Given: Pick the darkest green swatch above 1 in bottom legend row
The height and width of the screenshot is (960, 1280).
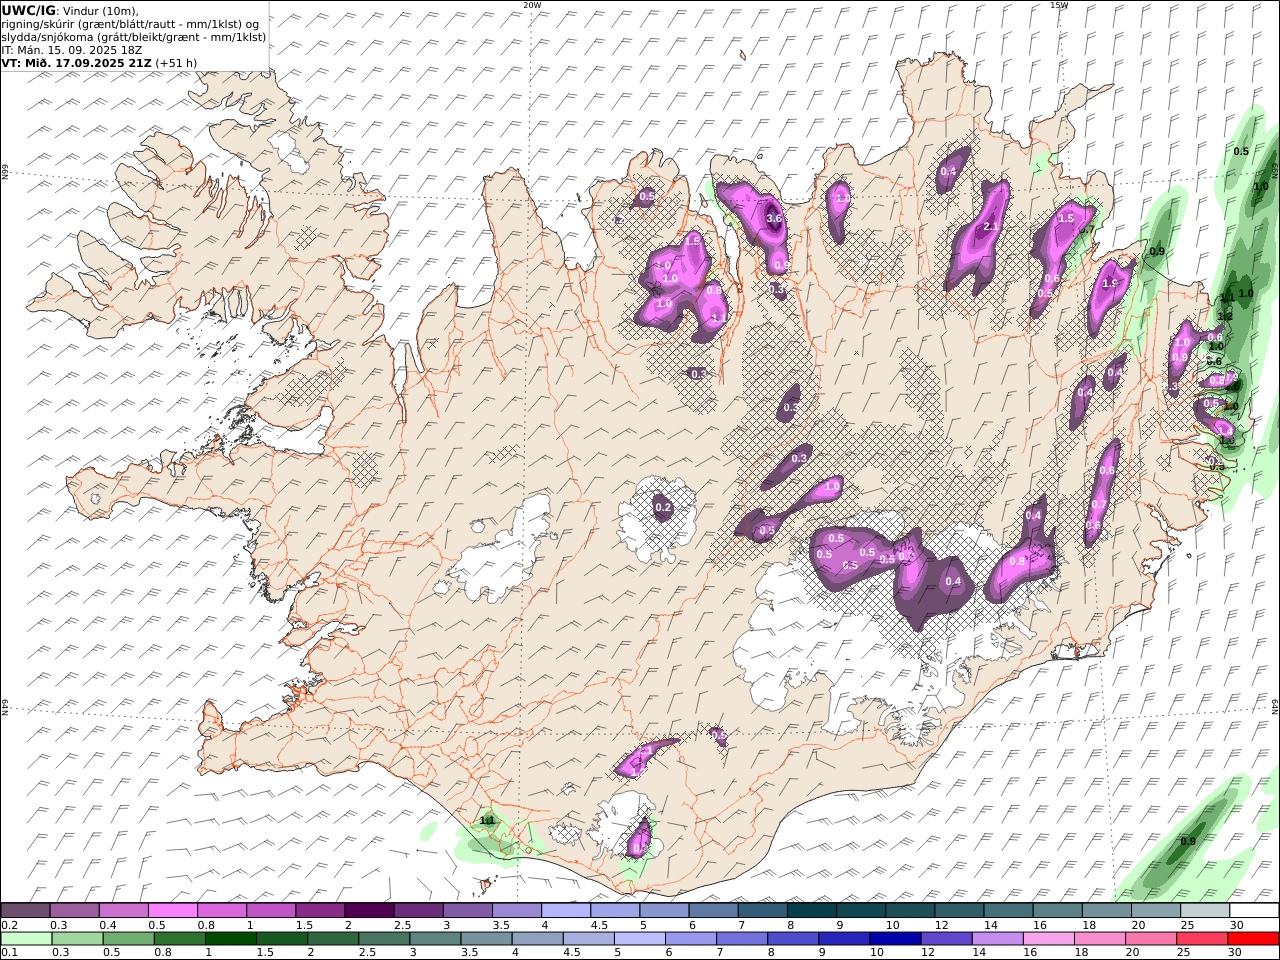Looking at the screenshot, I should (230, 939).
